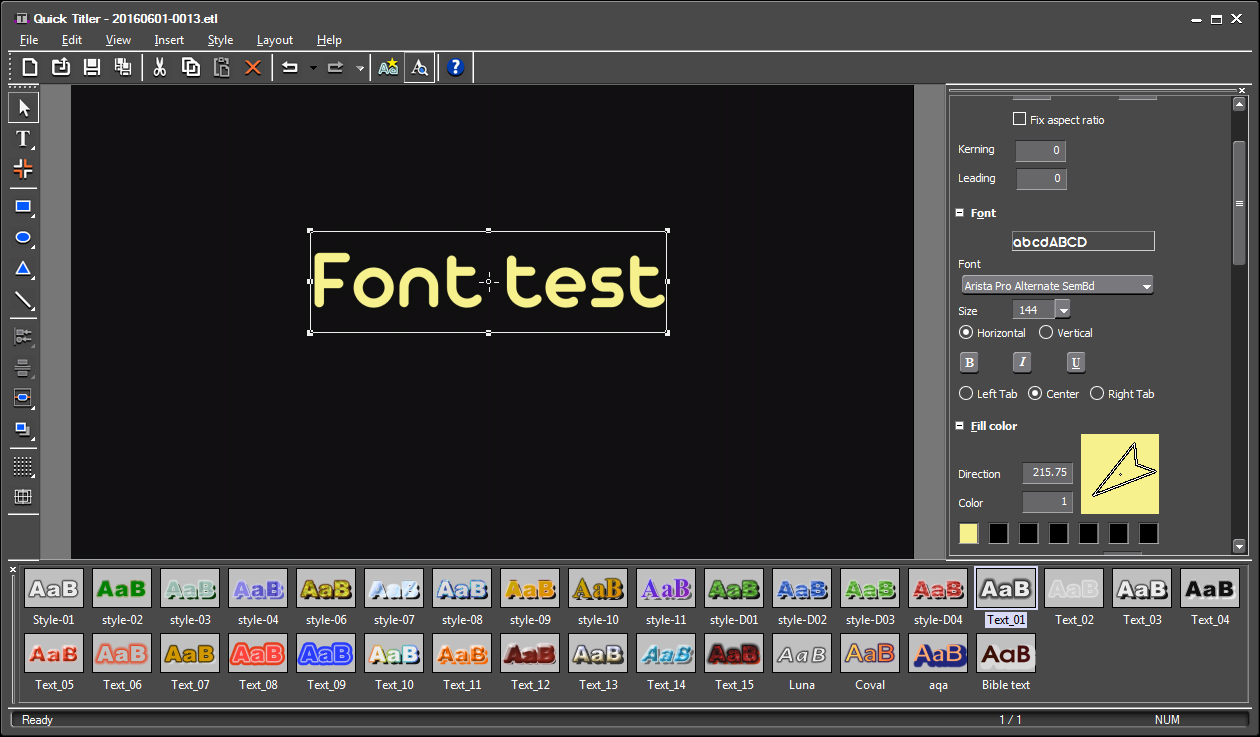
Task: Open the font Size dropdown
Action: click(x=1062, y=311)
